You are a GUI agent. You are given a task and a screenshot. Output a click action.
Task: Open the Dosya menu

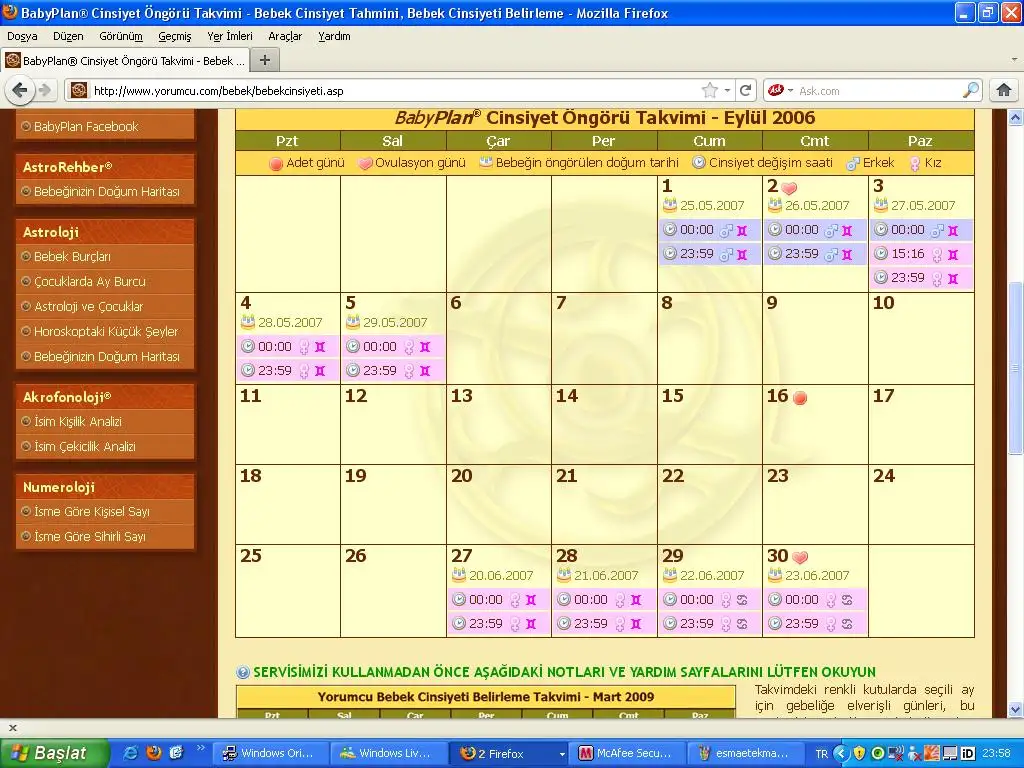[22, 36]
